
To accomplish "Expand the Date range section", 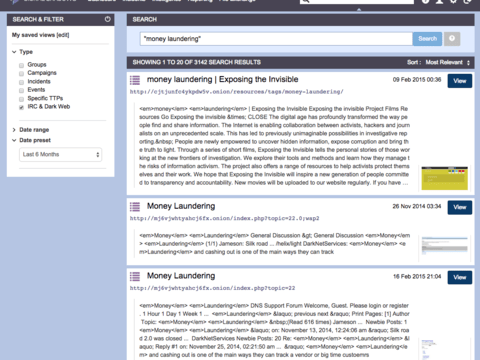I will (14, 130).
